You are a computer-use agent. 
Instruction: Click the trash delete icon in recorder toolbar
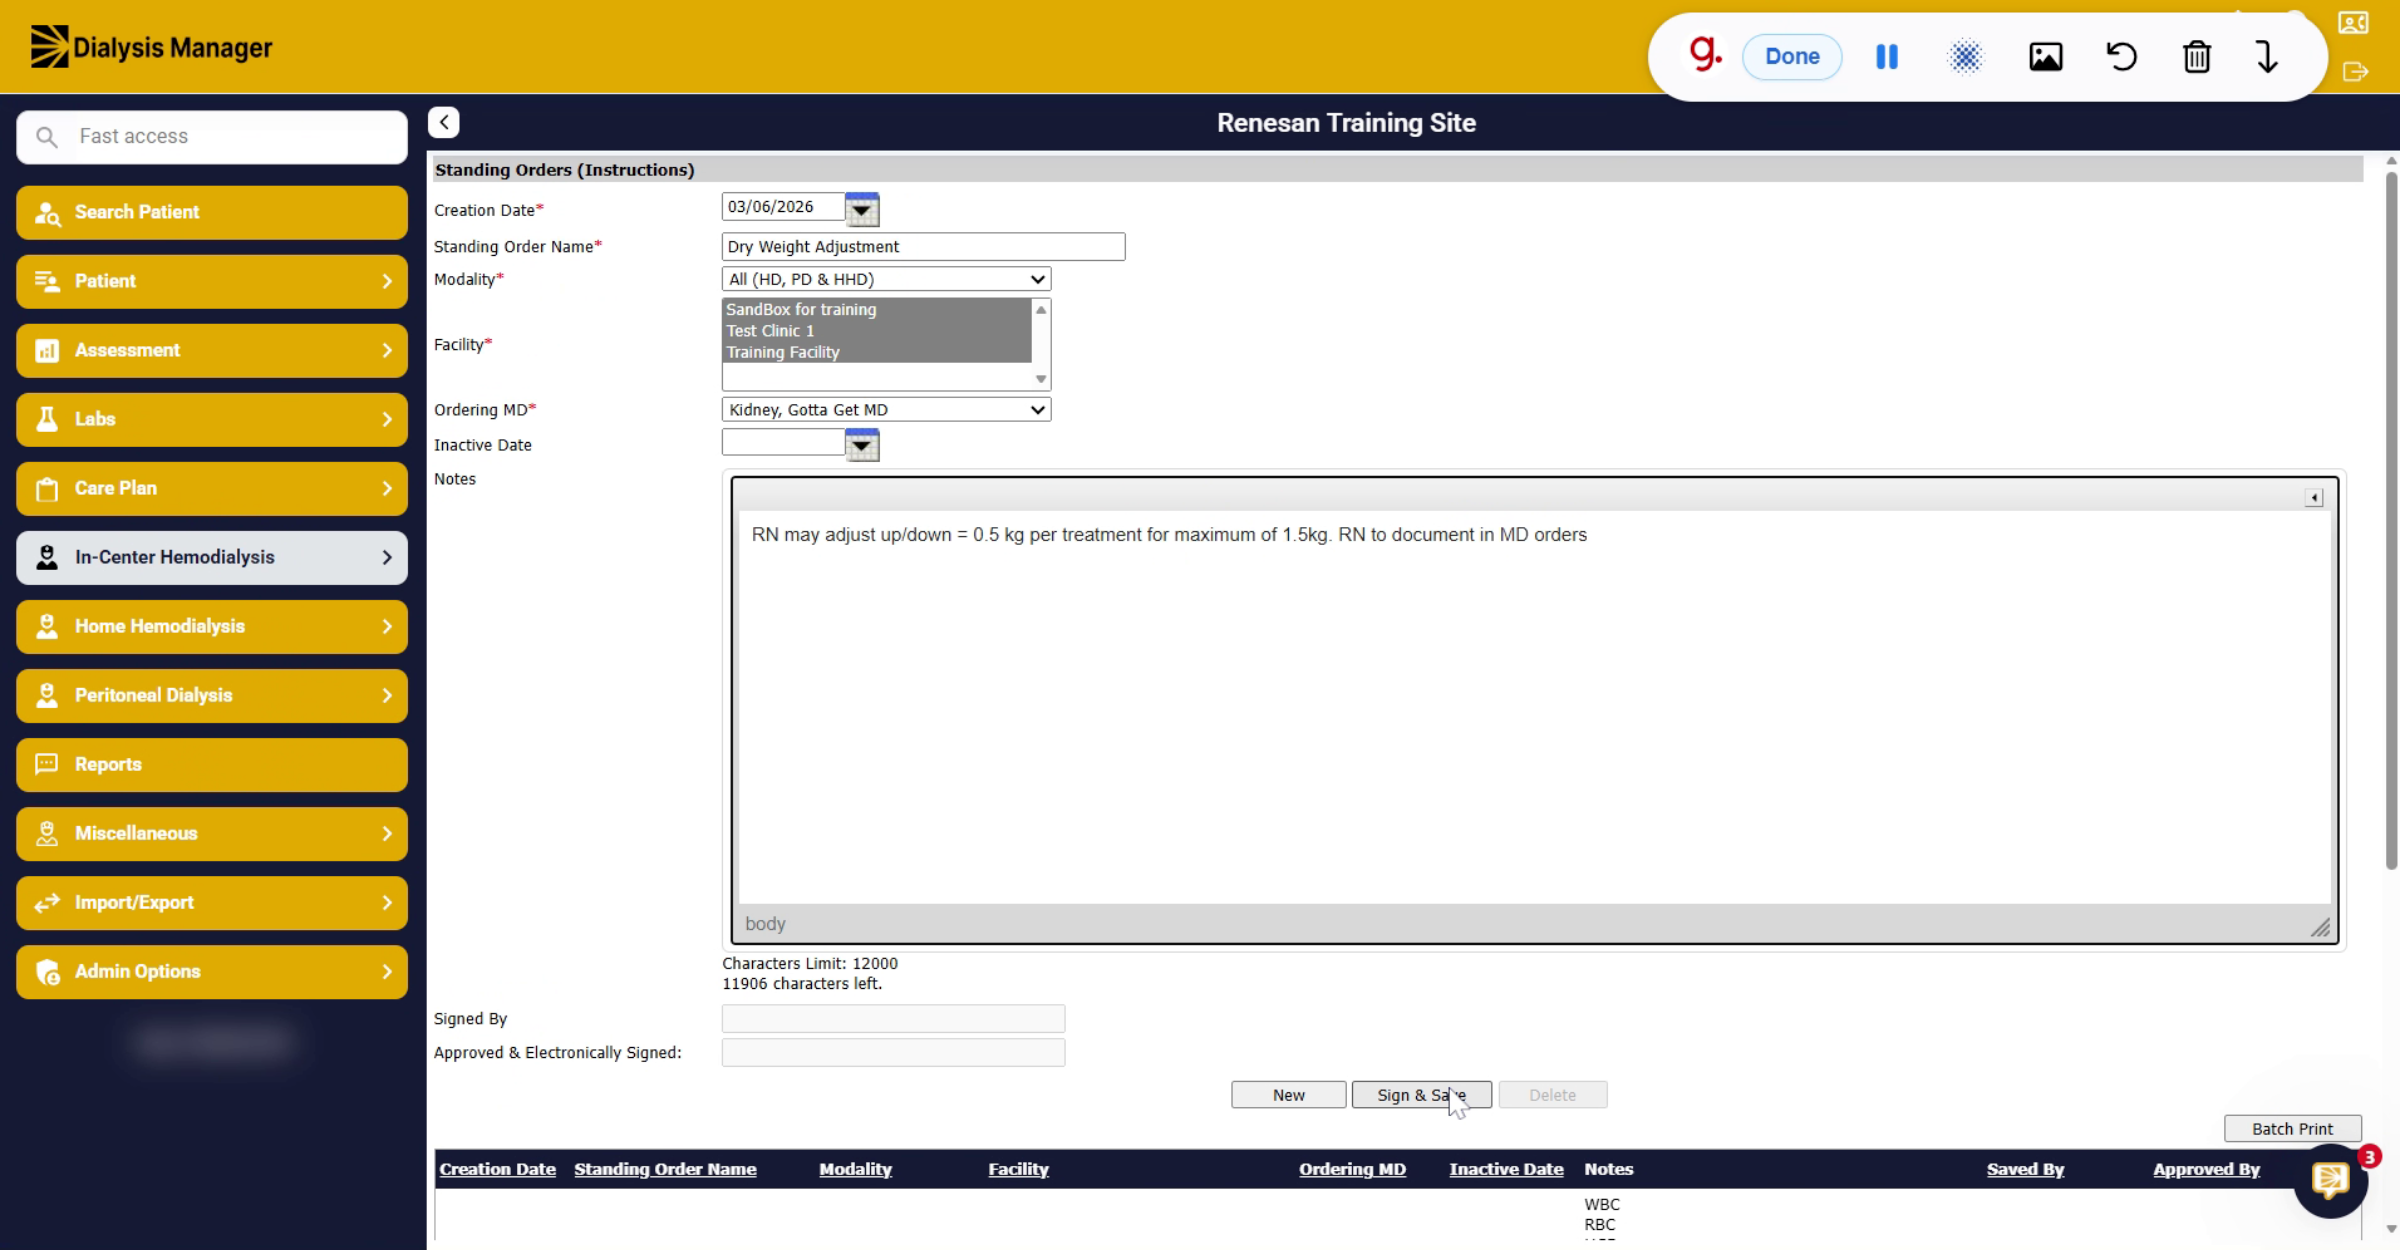[x=2196, y=57]
